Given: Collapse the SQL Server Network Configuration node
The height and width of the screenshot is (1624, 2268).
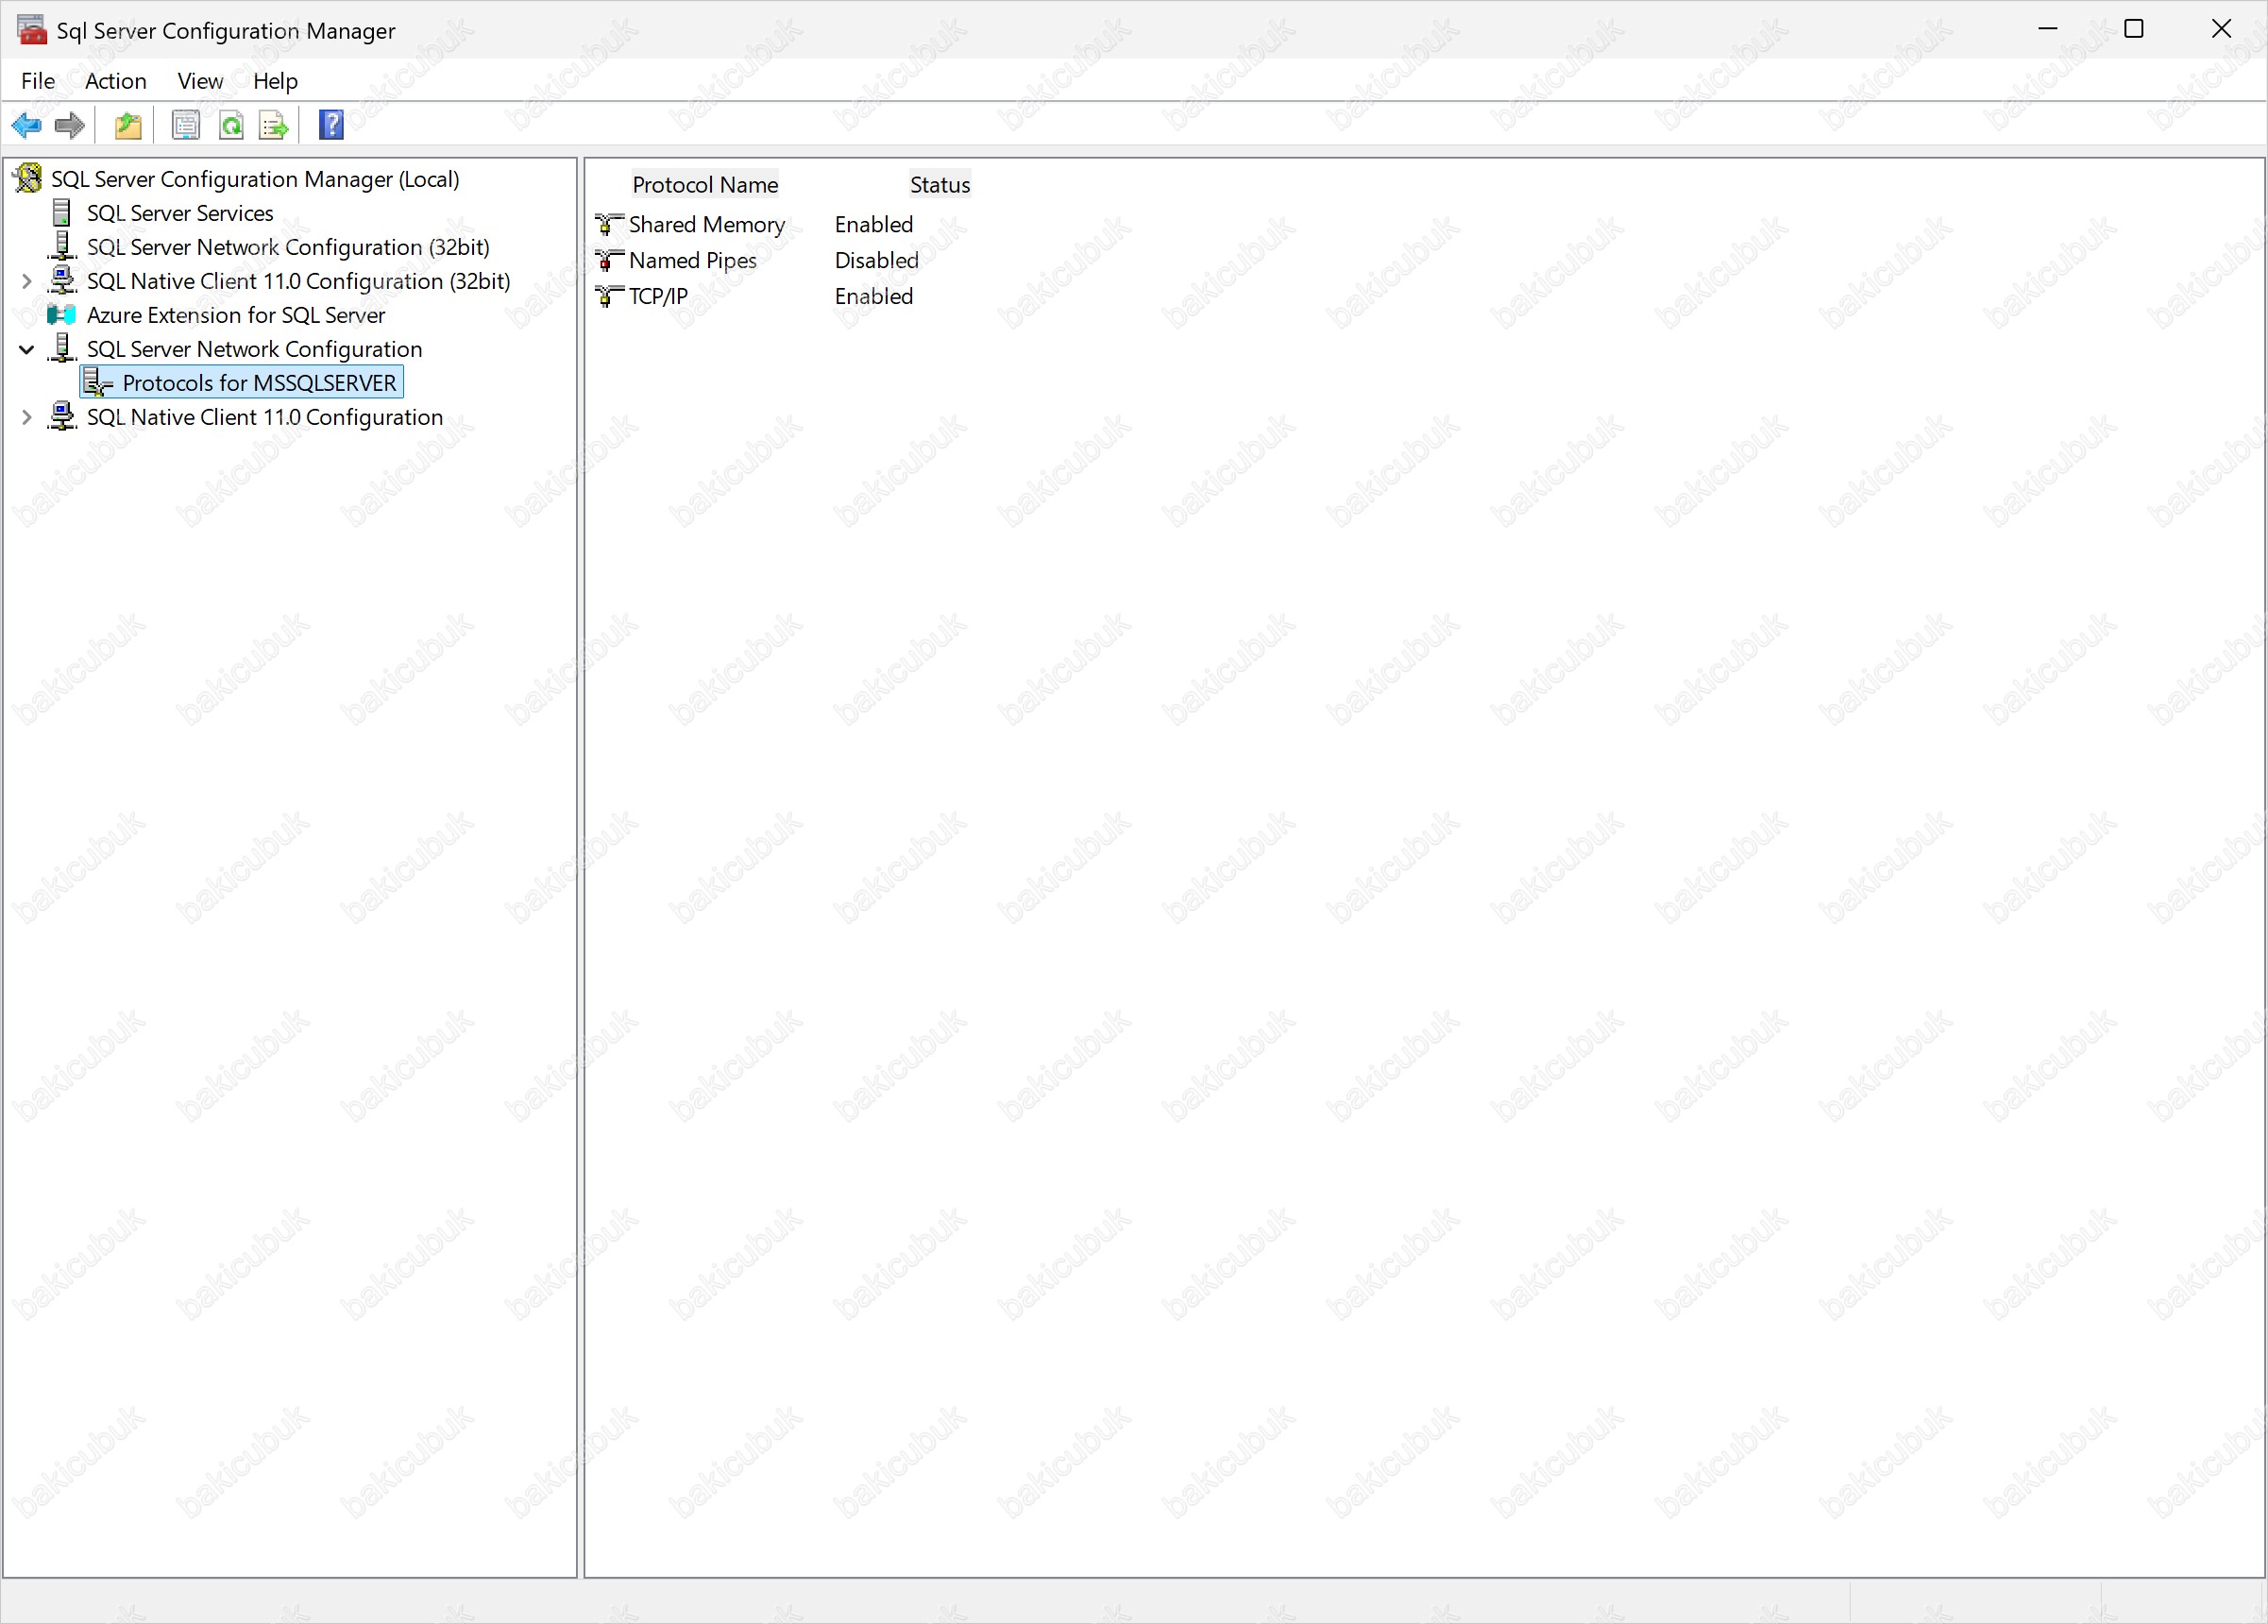Looking at the screenshot, I should point(27,350).
